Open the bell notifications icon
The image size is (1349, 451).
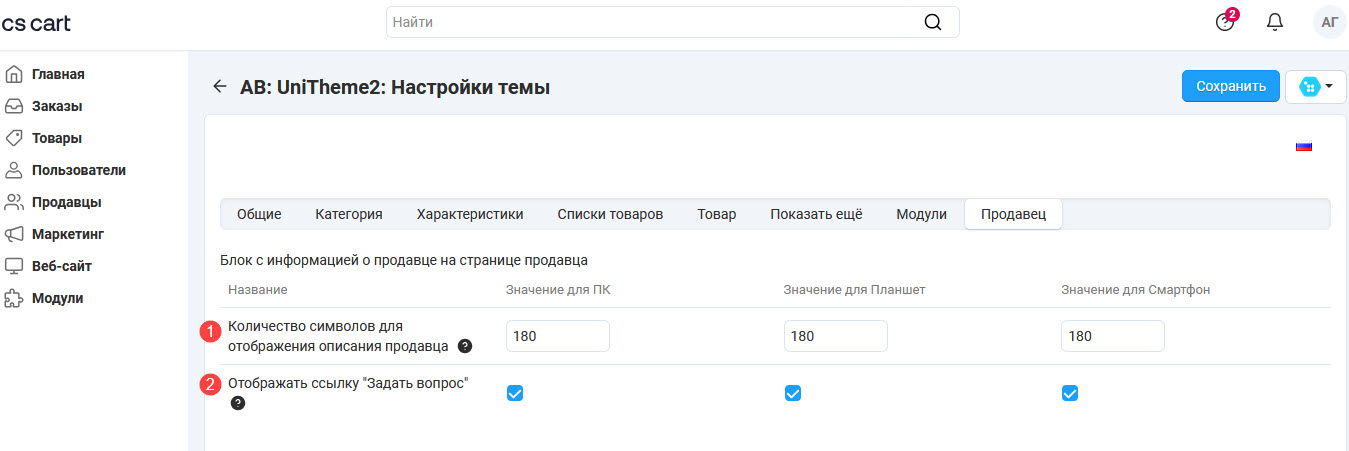[1275, 22]
